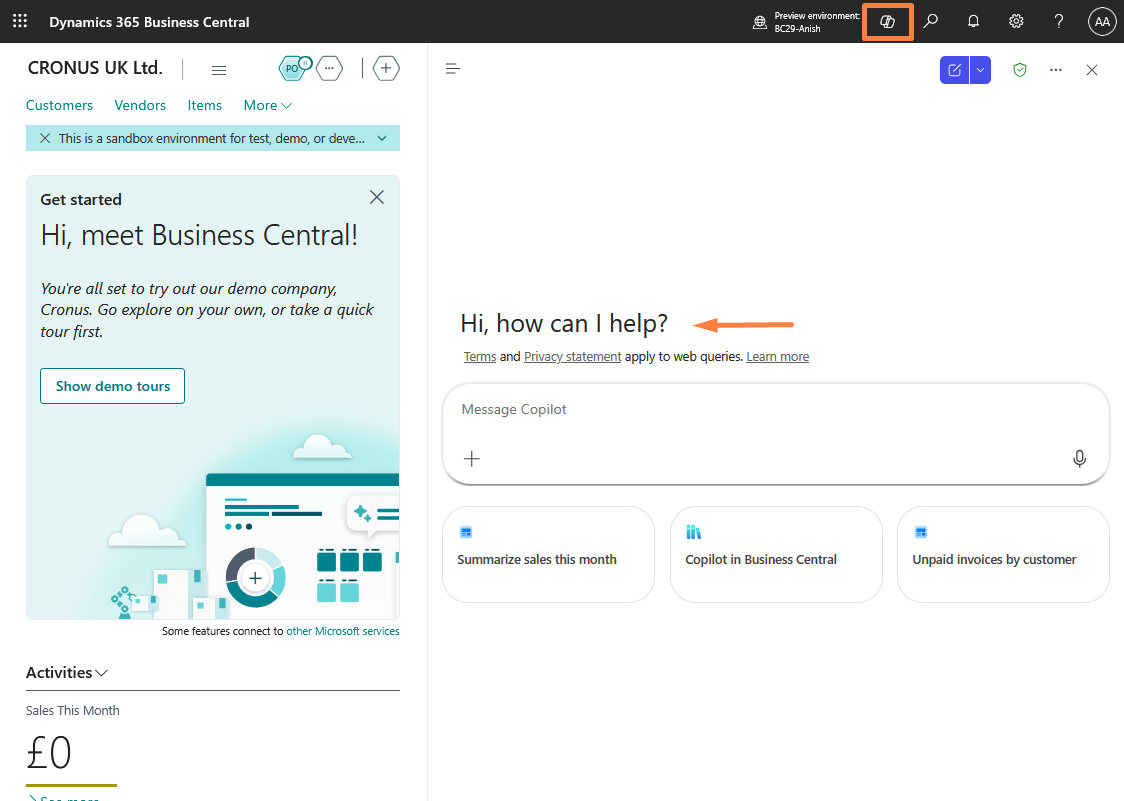Screen dimensions: 1124x801
Task: Dismiss the sandbox environment notification
Action: (44, 138)
